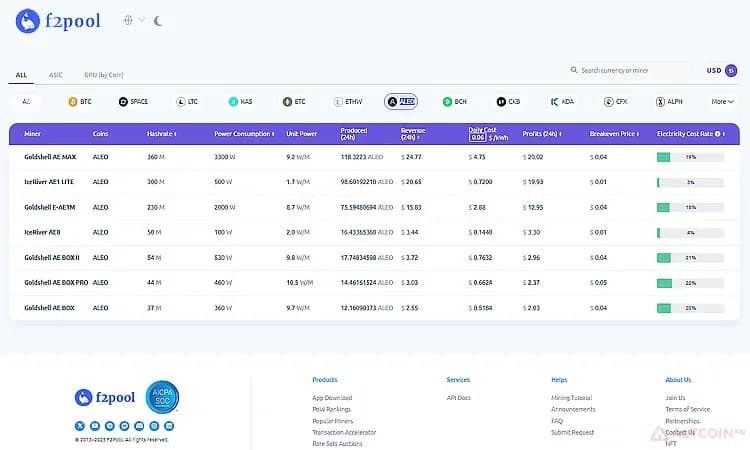Screen dimensions: 750x450
Task: Sort table by Hashrate column
Action: tap(162, 134)
